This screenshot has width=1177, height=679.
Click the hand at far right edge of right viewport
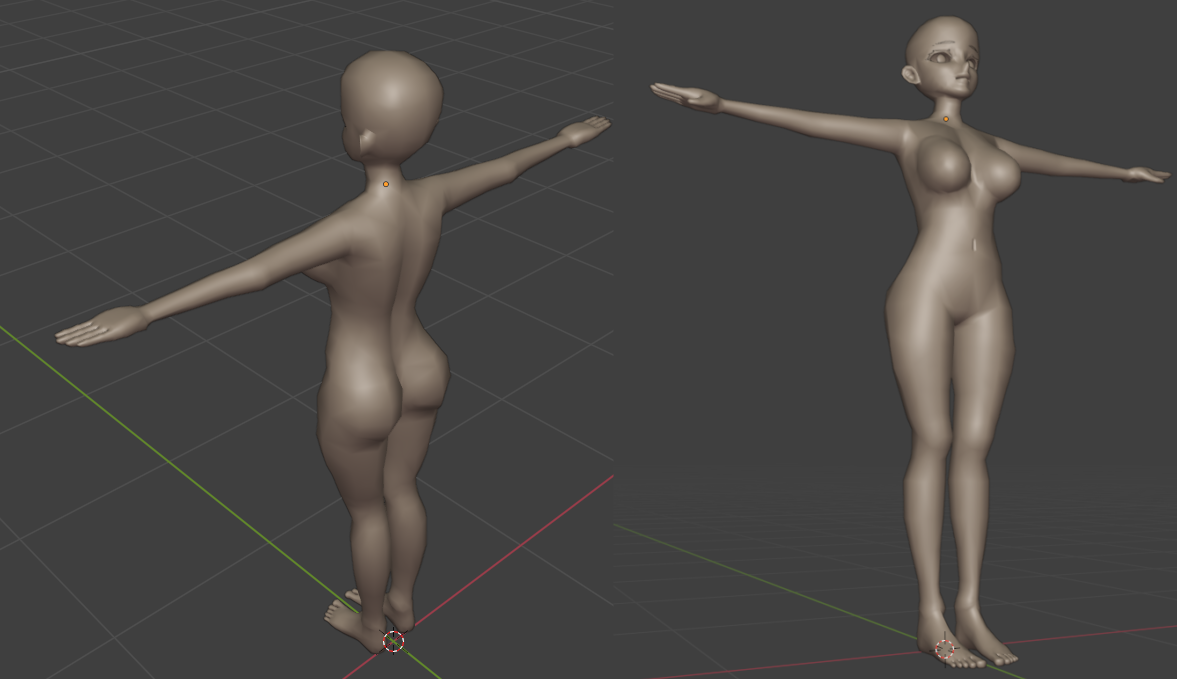(1146, 175)
